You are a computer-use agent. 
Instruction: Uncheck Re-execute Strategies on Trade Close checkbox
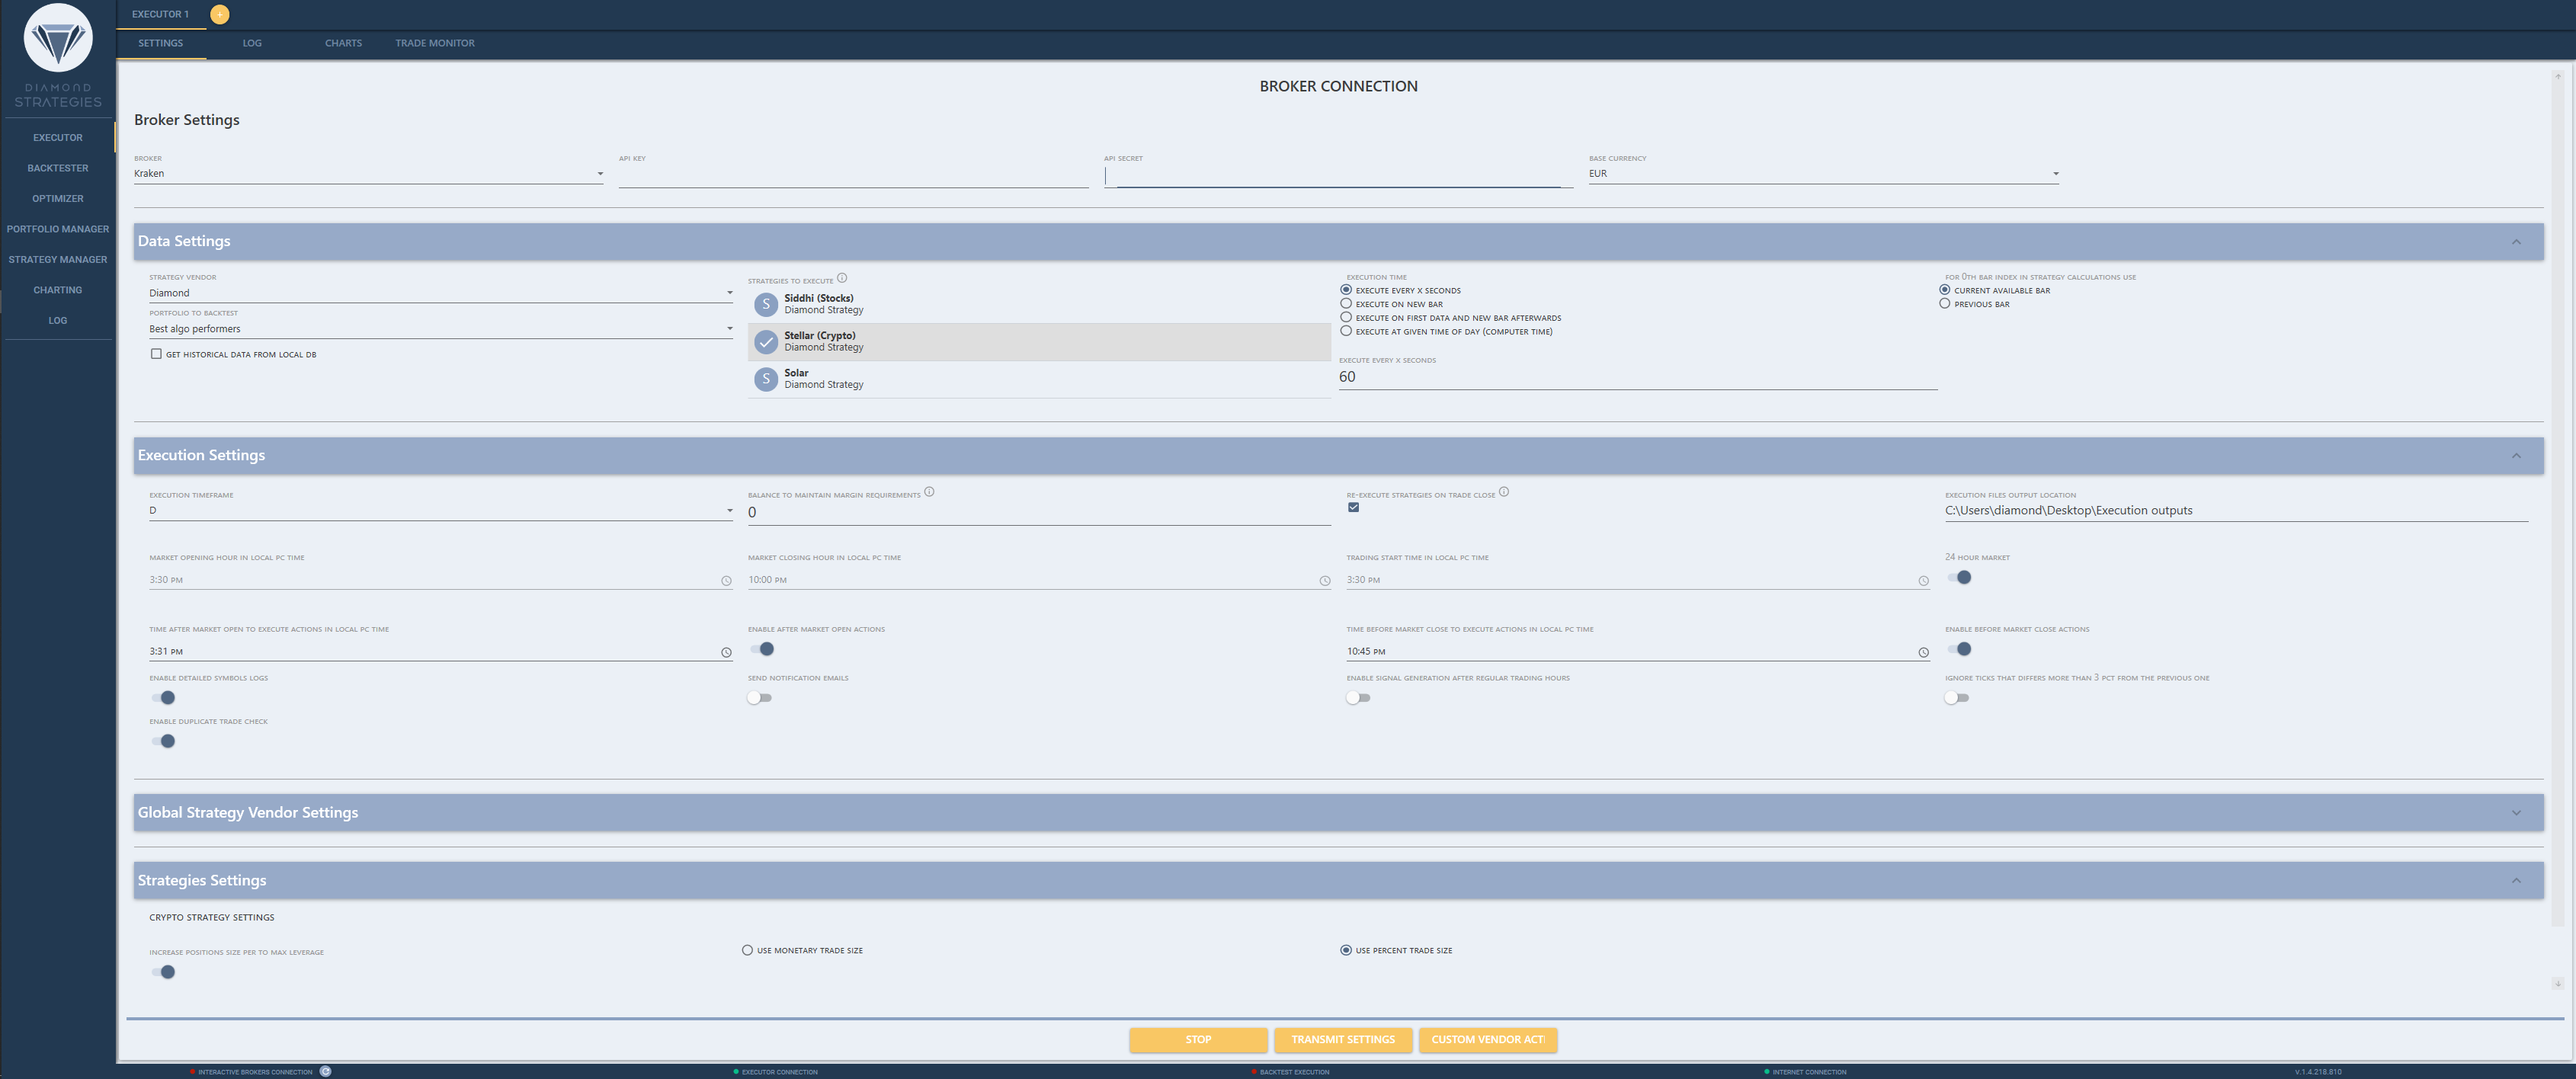tap(1353, 507)
